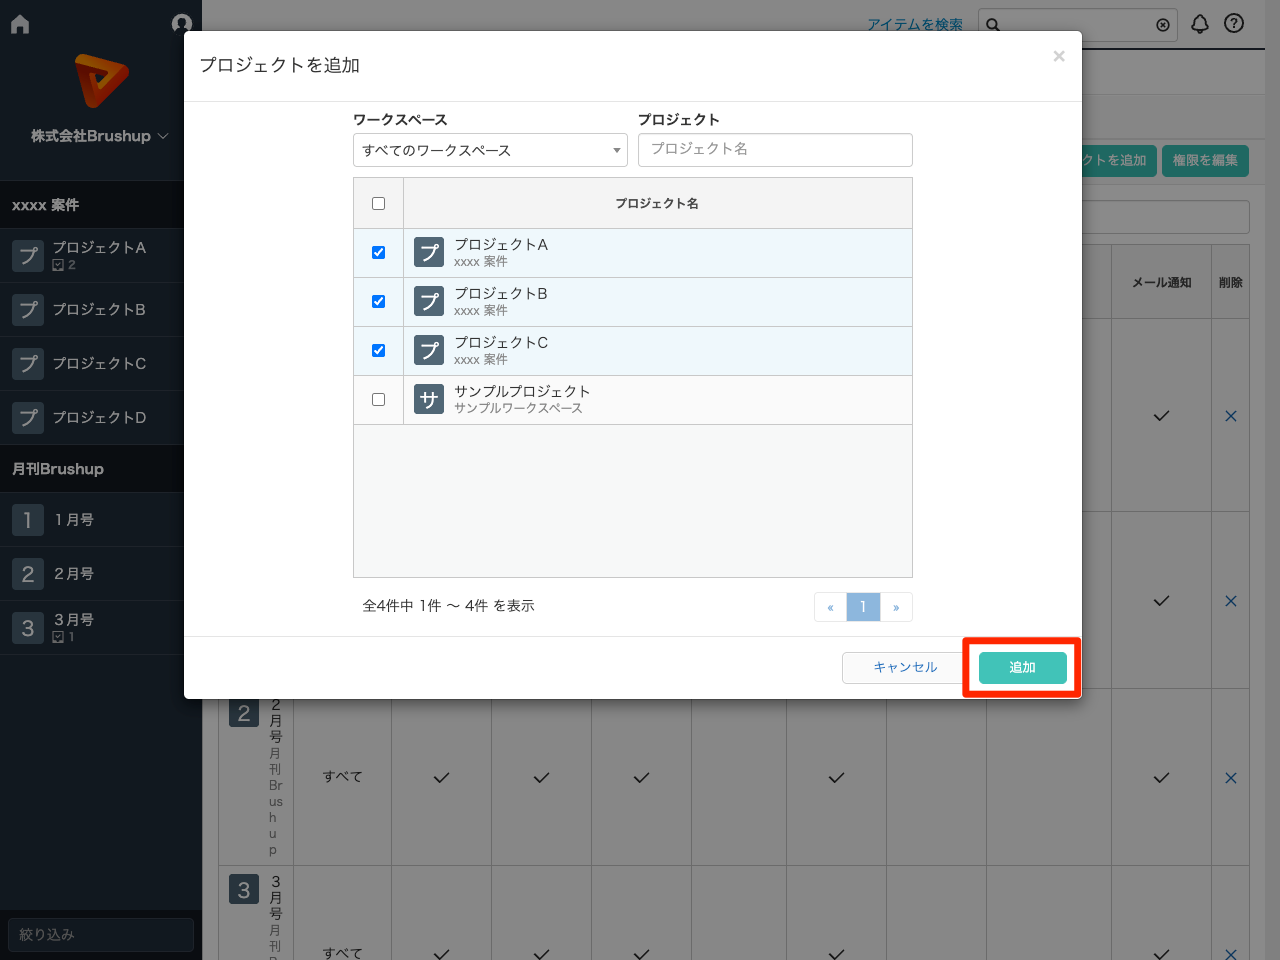Open the help question mark icon

1234,23
